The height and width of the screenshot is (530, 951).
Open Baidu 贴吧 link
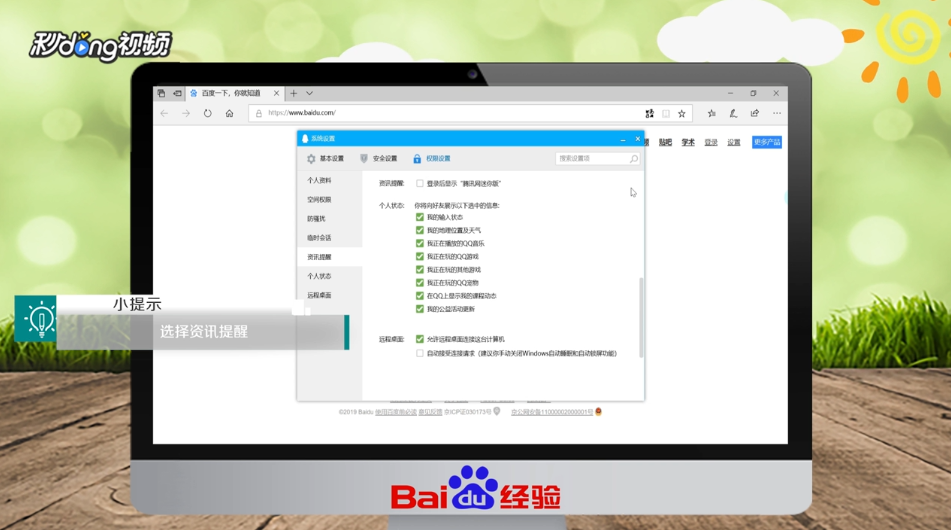point(665,143)
